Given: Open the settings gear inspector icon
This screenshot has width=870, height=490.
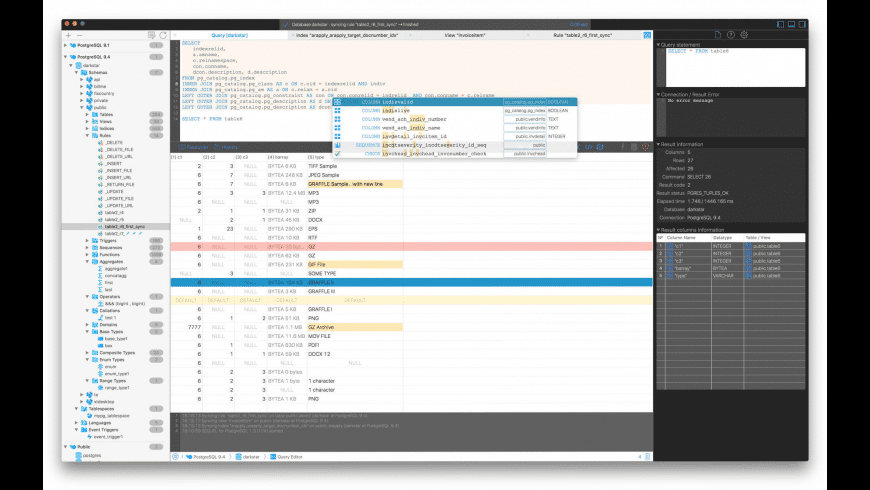Looking at the screenshot, I should pos(744,34).
